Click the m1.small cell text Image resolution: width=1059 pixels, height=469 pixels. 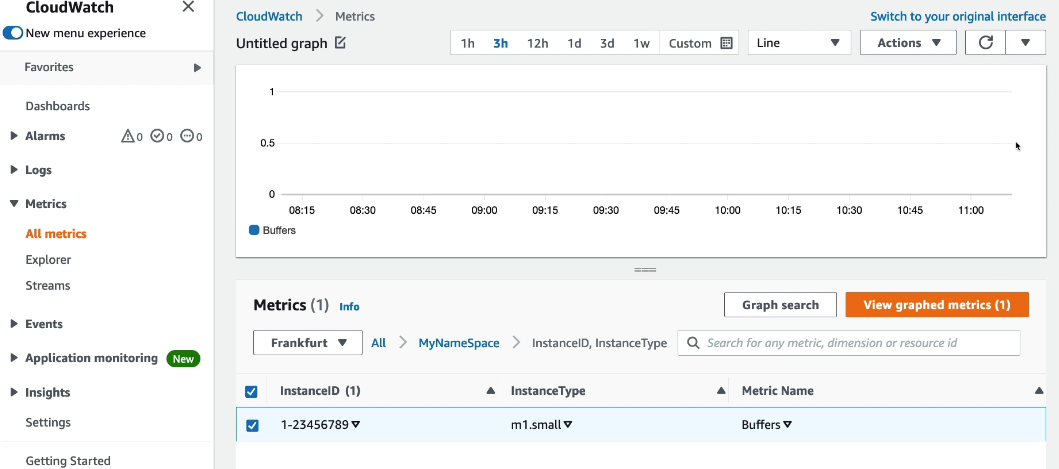point(536,425)
